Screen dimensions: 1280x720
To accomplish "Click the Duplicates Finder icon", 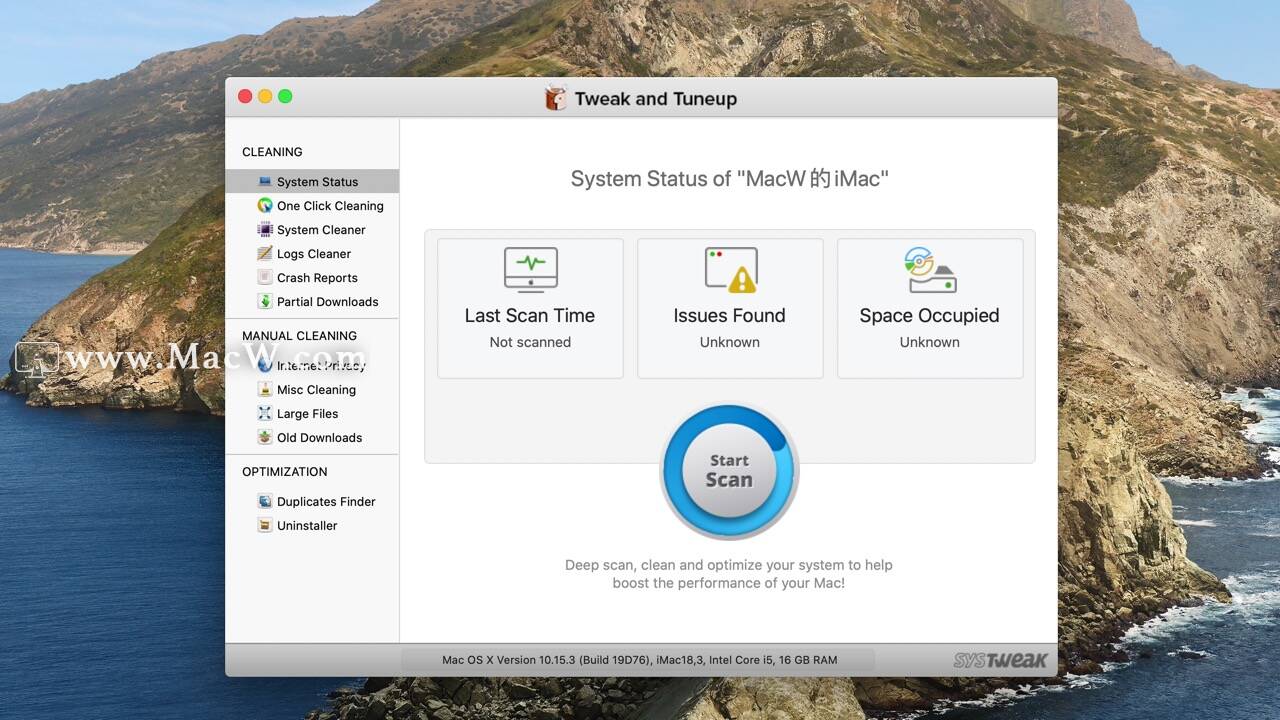I will (x=265, y=502).
